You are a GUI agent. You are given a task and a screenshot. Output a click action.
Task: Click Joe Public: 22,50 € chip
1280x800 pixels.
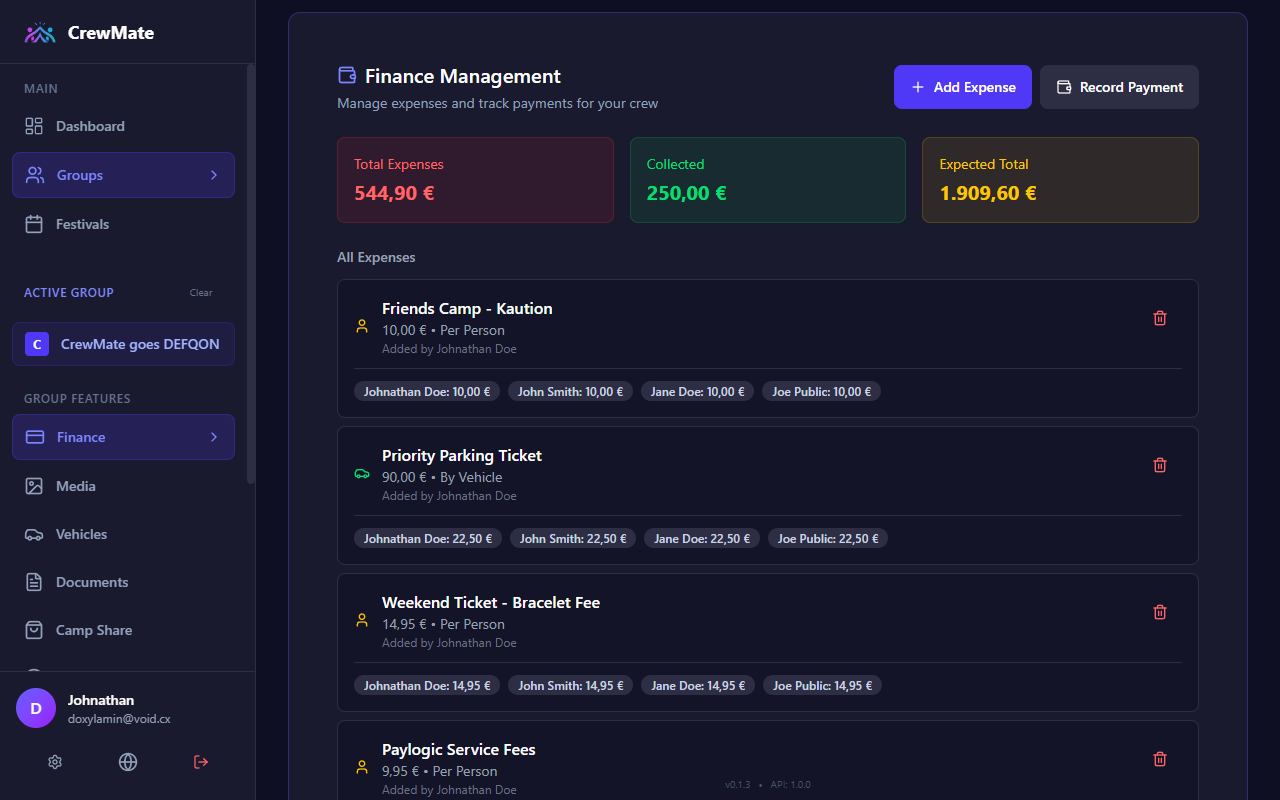tap(828, 539)
